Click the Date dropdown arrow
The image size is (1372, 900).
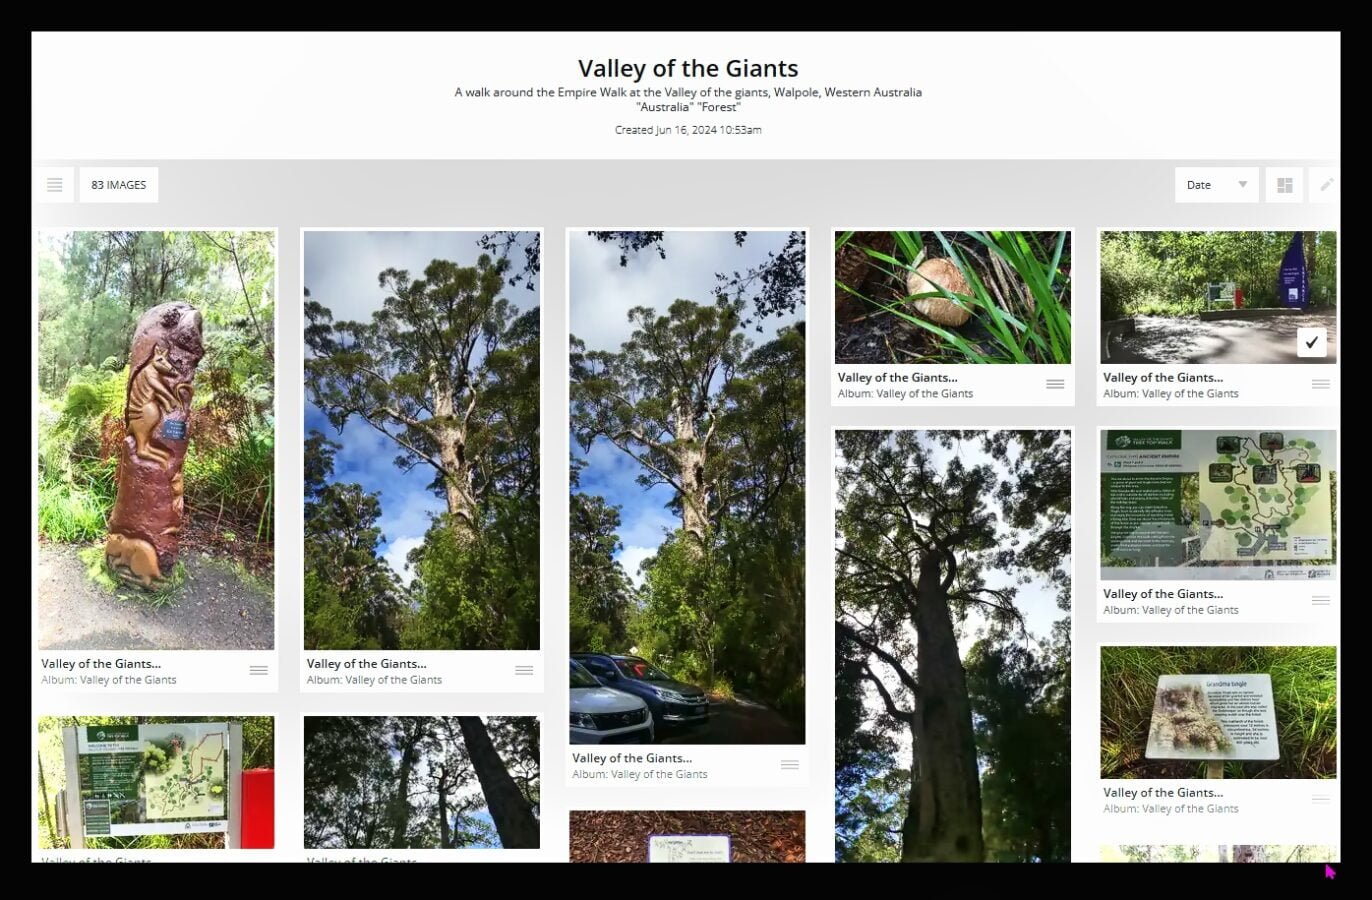1243,185
